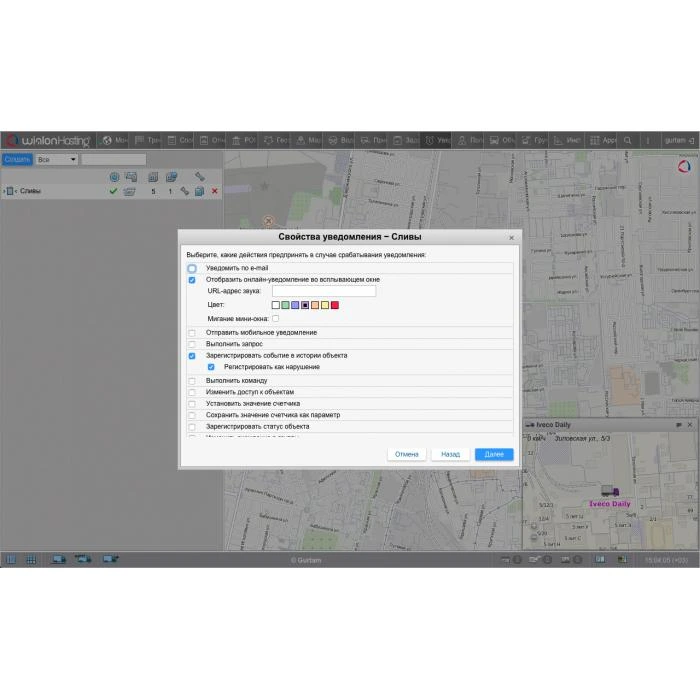700x700 pixels.
Task: Click the red delete icon for Сливы
Action: [214, 191]
